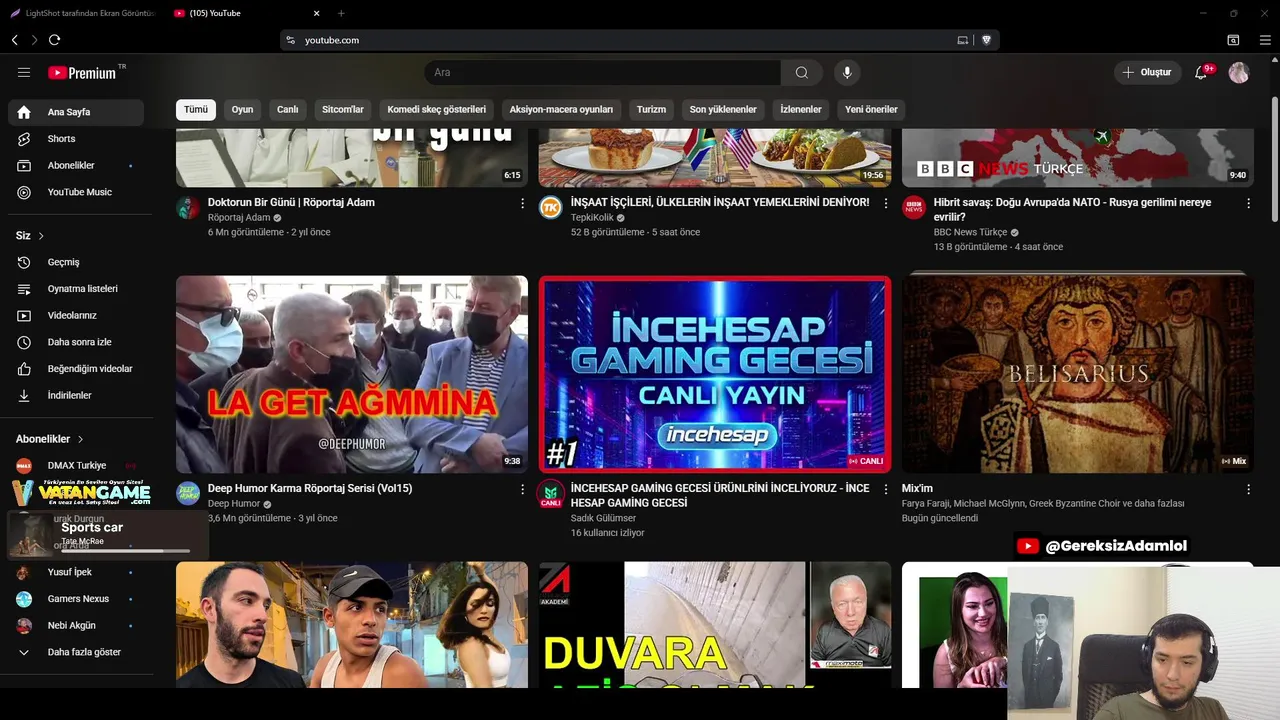
Task: Click the YouTube Premium logo
Action: click(x=82, y=72)
